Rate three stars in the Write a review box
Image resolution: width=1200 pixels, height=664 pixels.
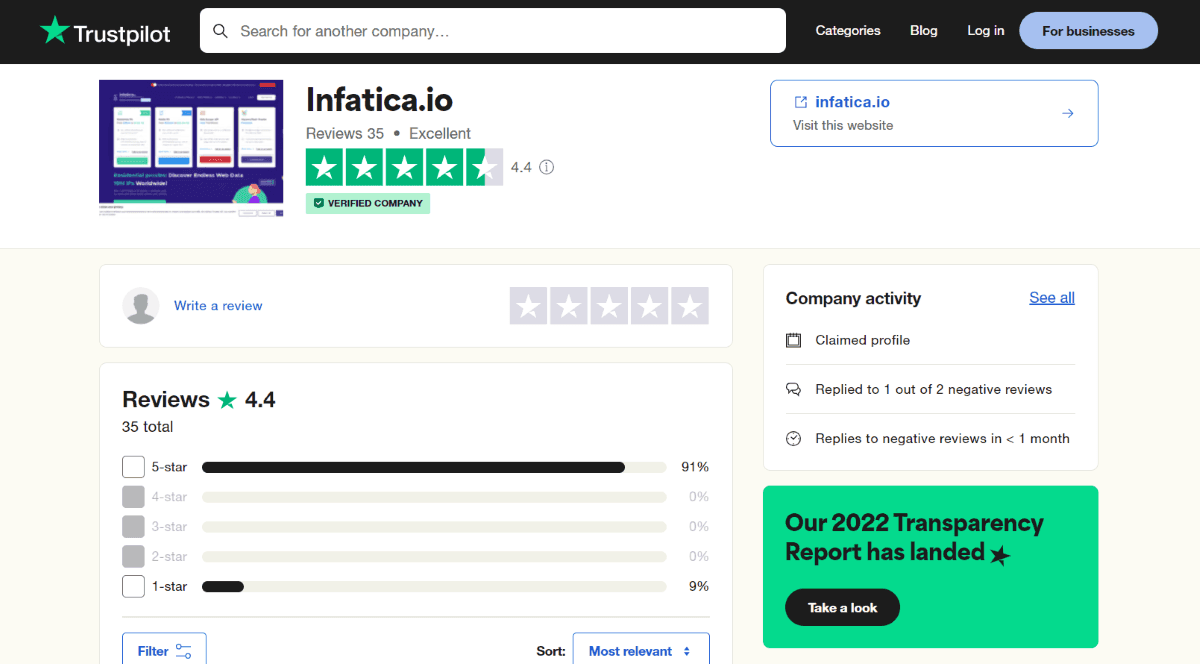click(x=609, y=306)
